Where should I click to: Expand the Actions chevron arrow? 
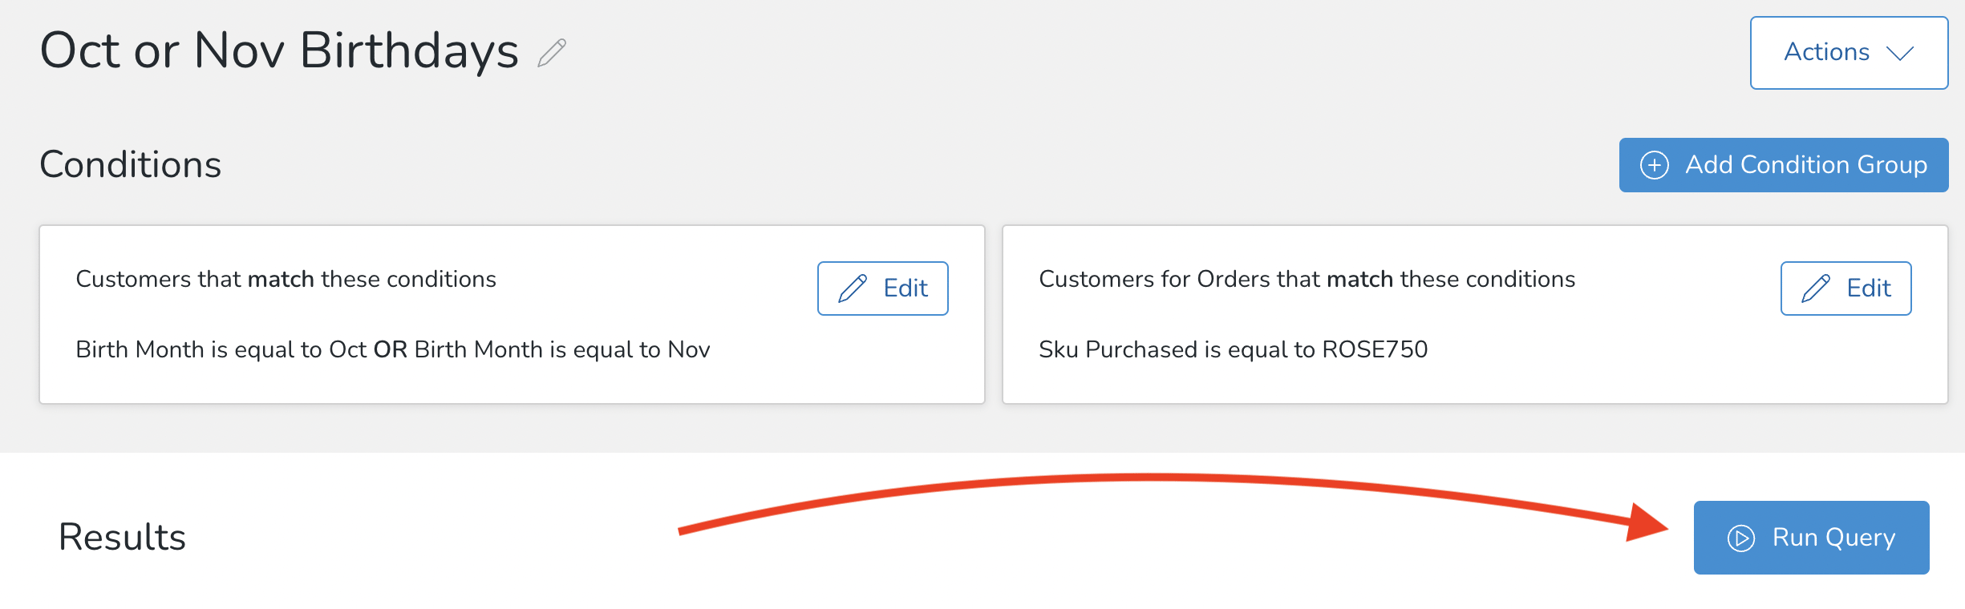1900,53
